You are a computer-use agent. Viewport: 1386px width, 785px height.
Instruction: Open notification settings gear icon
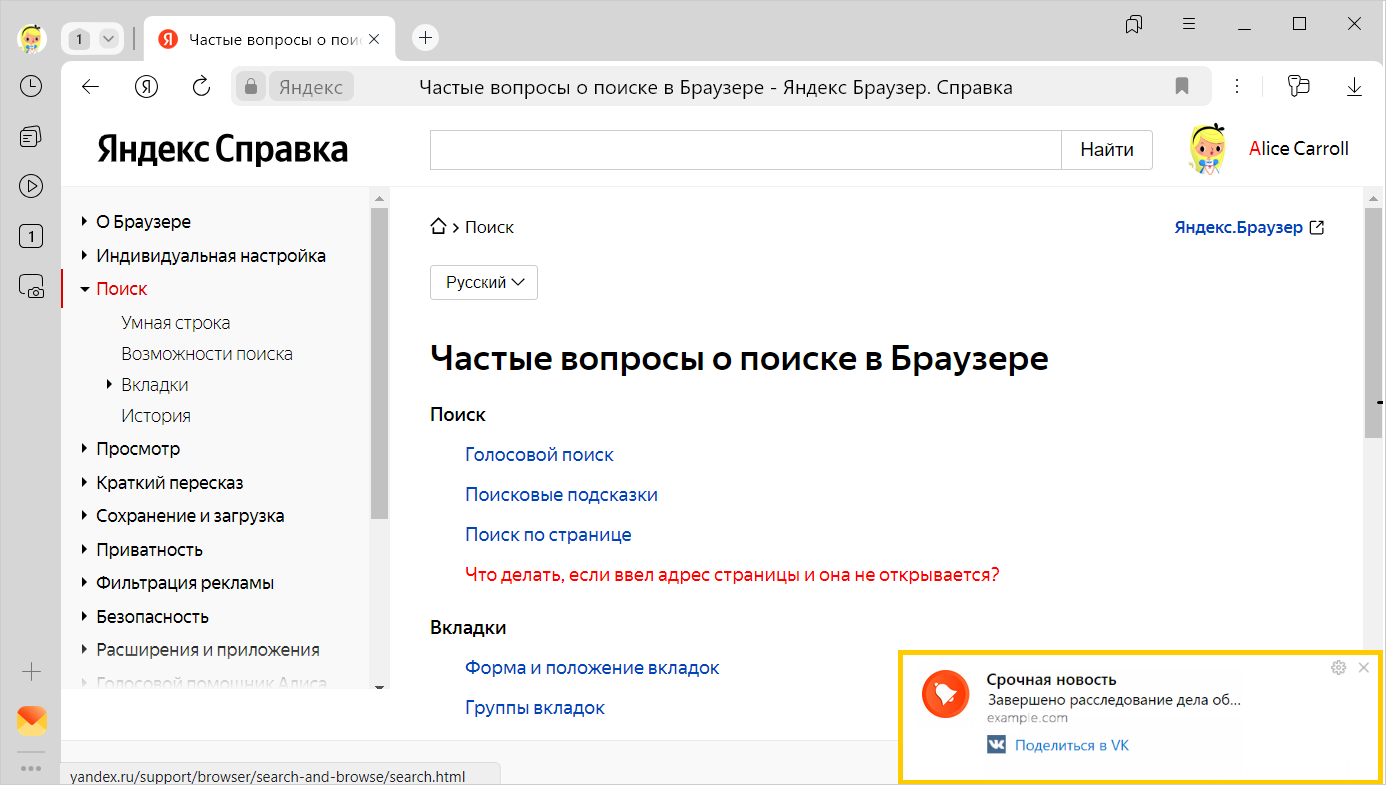click(x=1338, y=668)
